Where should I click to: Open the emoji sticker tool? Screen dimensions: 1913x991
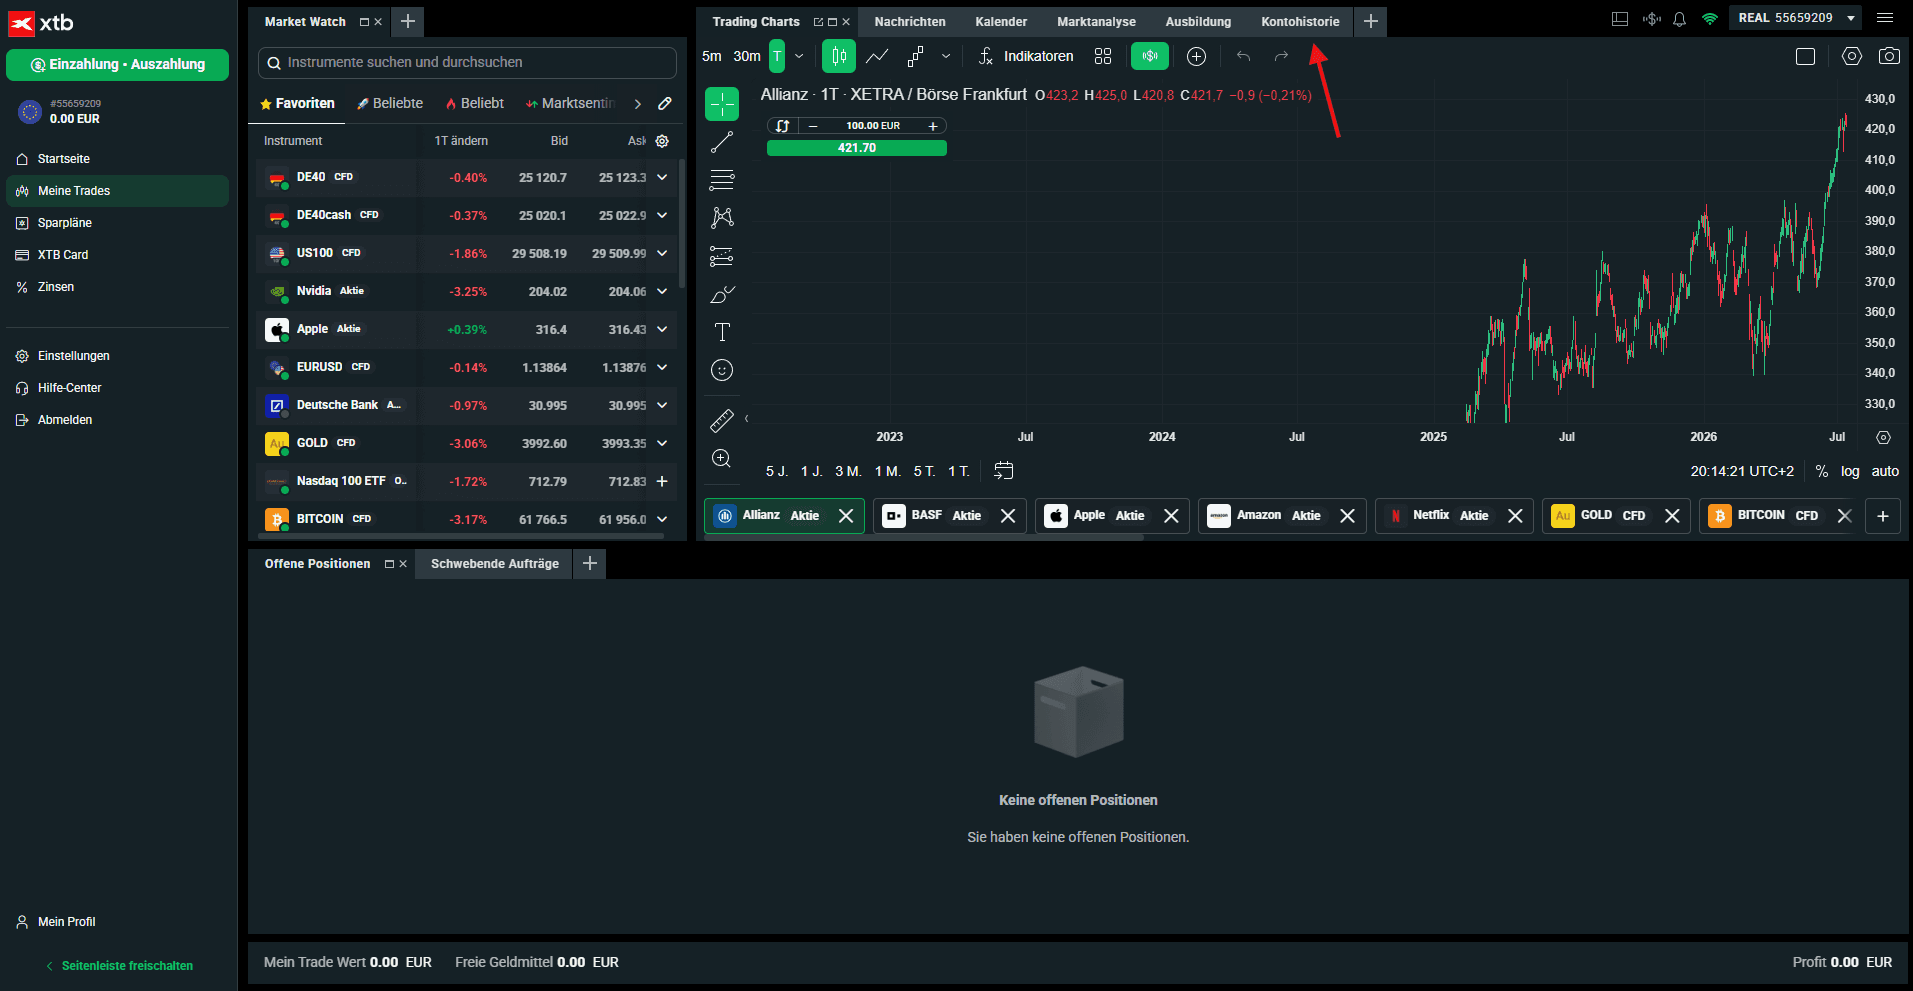722,370
